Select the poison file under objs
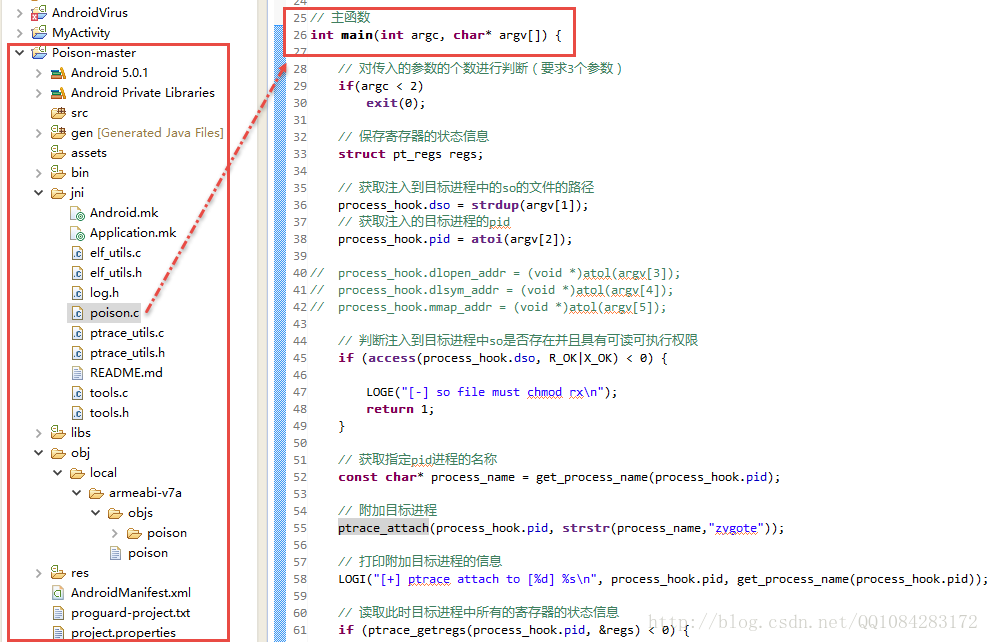 coord(148,553)
